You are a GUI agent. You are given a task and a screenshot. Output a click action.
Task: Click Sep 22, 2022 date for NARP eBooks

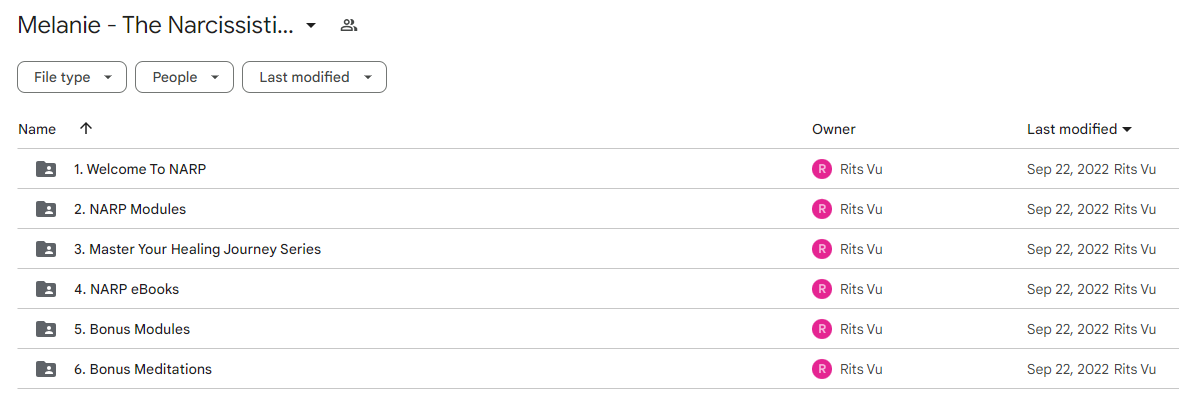1068,289
